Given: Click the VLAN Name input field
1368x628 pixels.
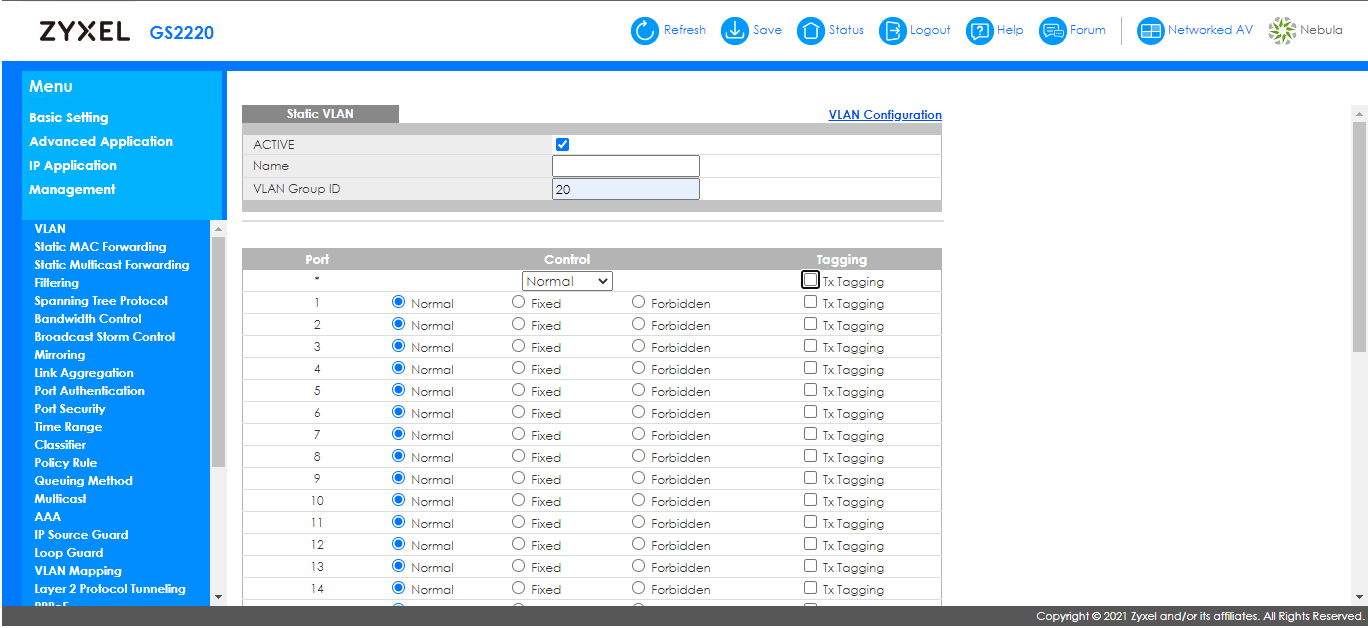Looking at the screenshot, I should pos(625,166).
